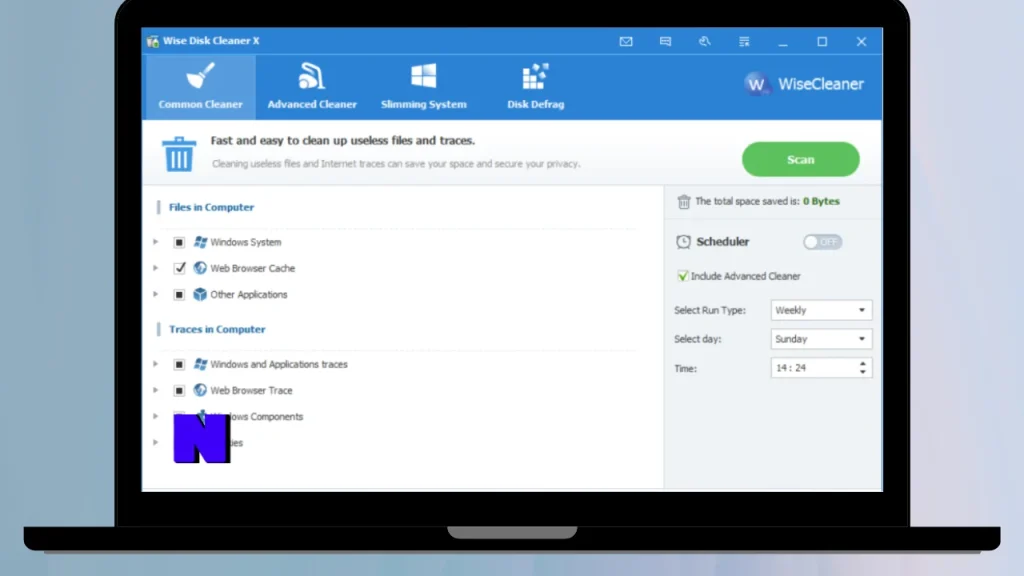Expand the Web Browser Trace node
This screenshot has height=576, width=1024.
click(155, 391)
